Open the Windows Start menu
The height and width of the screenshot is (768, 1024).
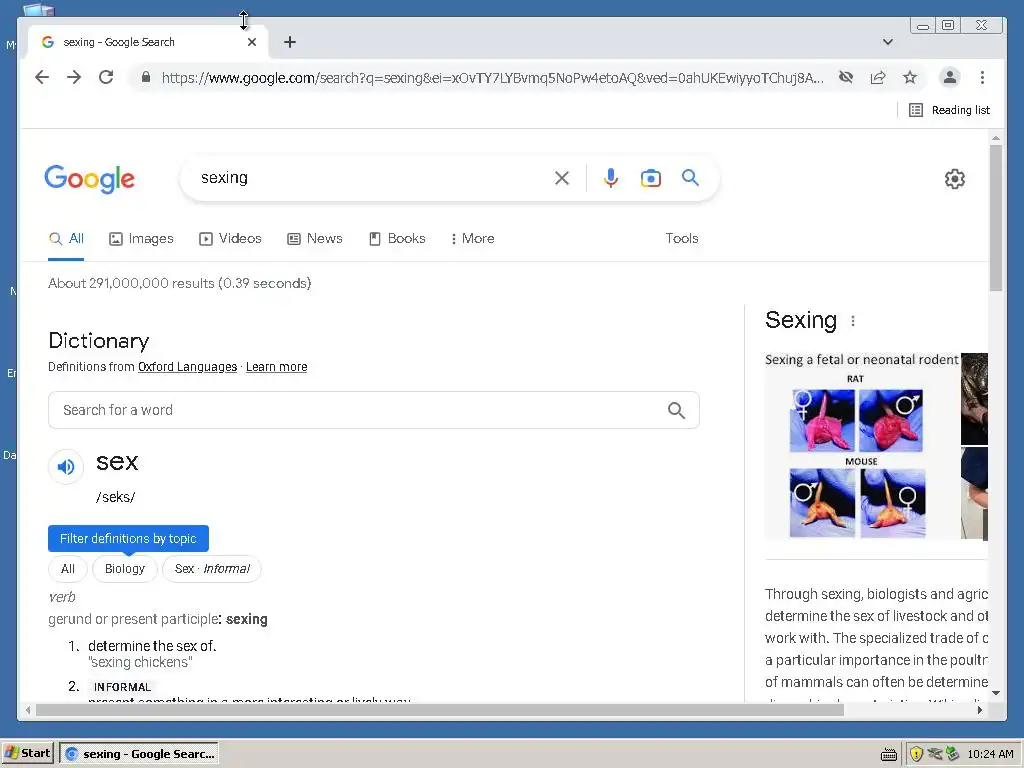click(27, 753)
